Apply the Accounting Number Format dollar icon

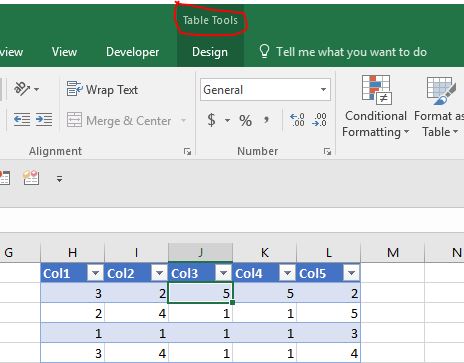211,120
